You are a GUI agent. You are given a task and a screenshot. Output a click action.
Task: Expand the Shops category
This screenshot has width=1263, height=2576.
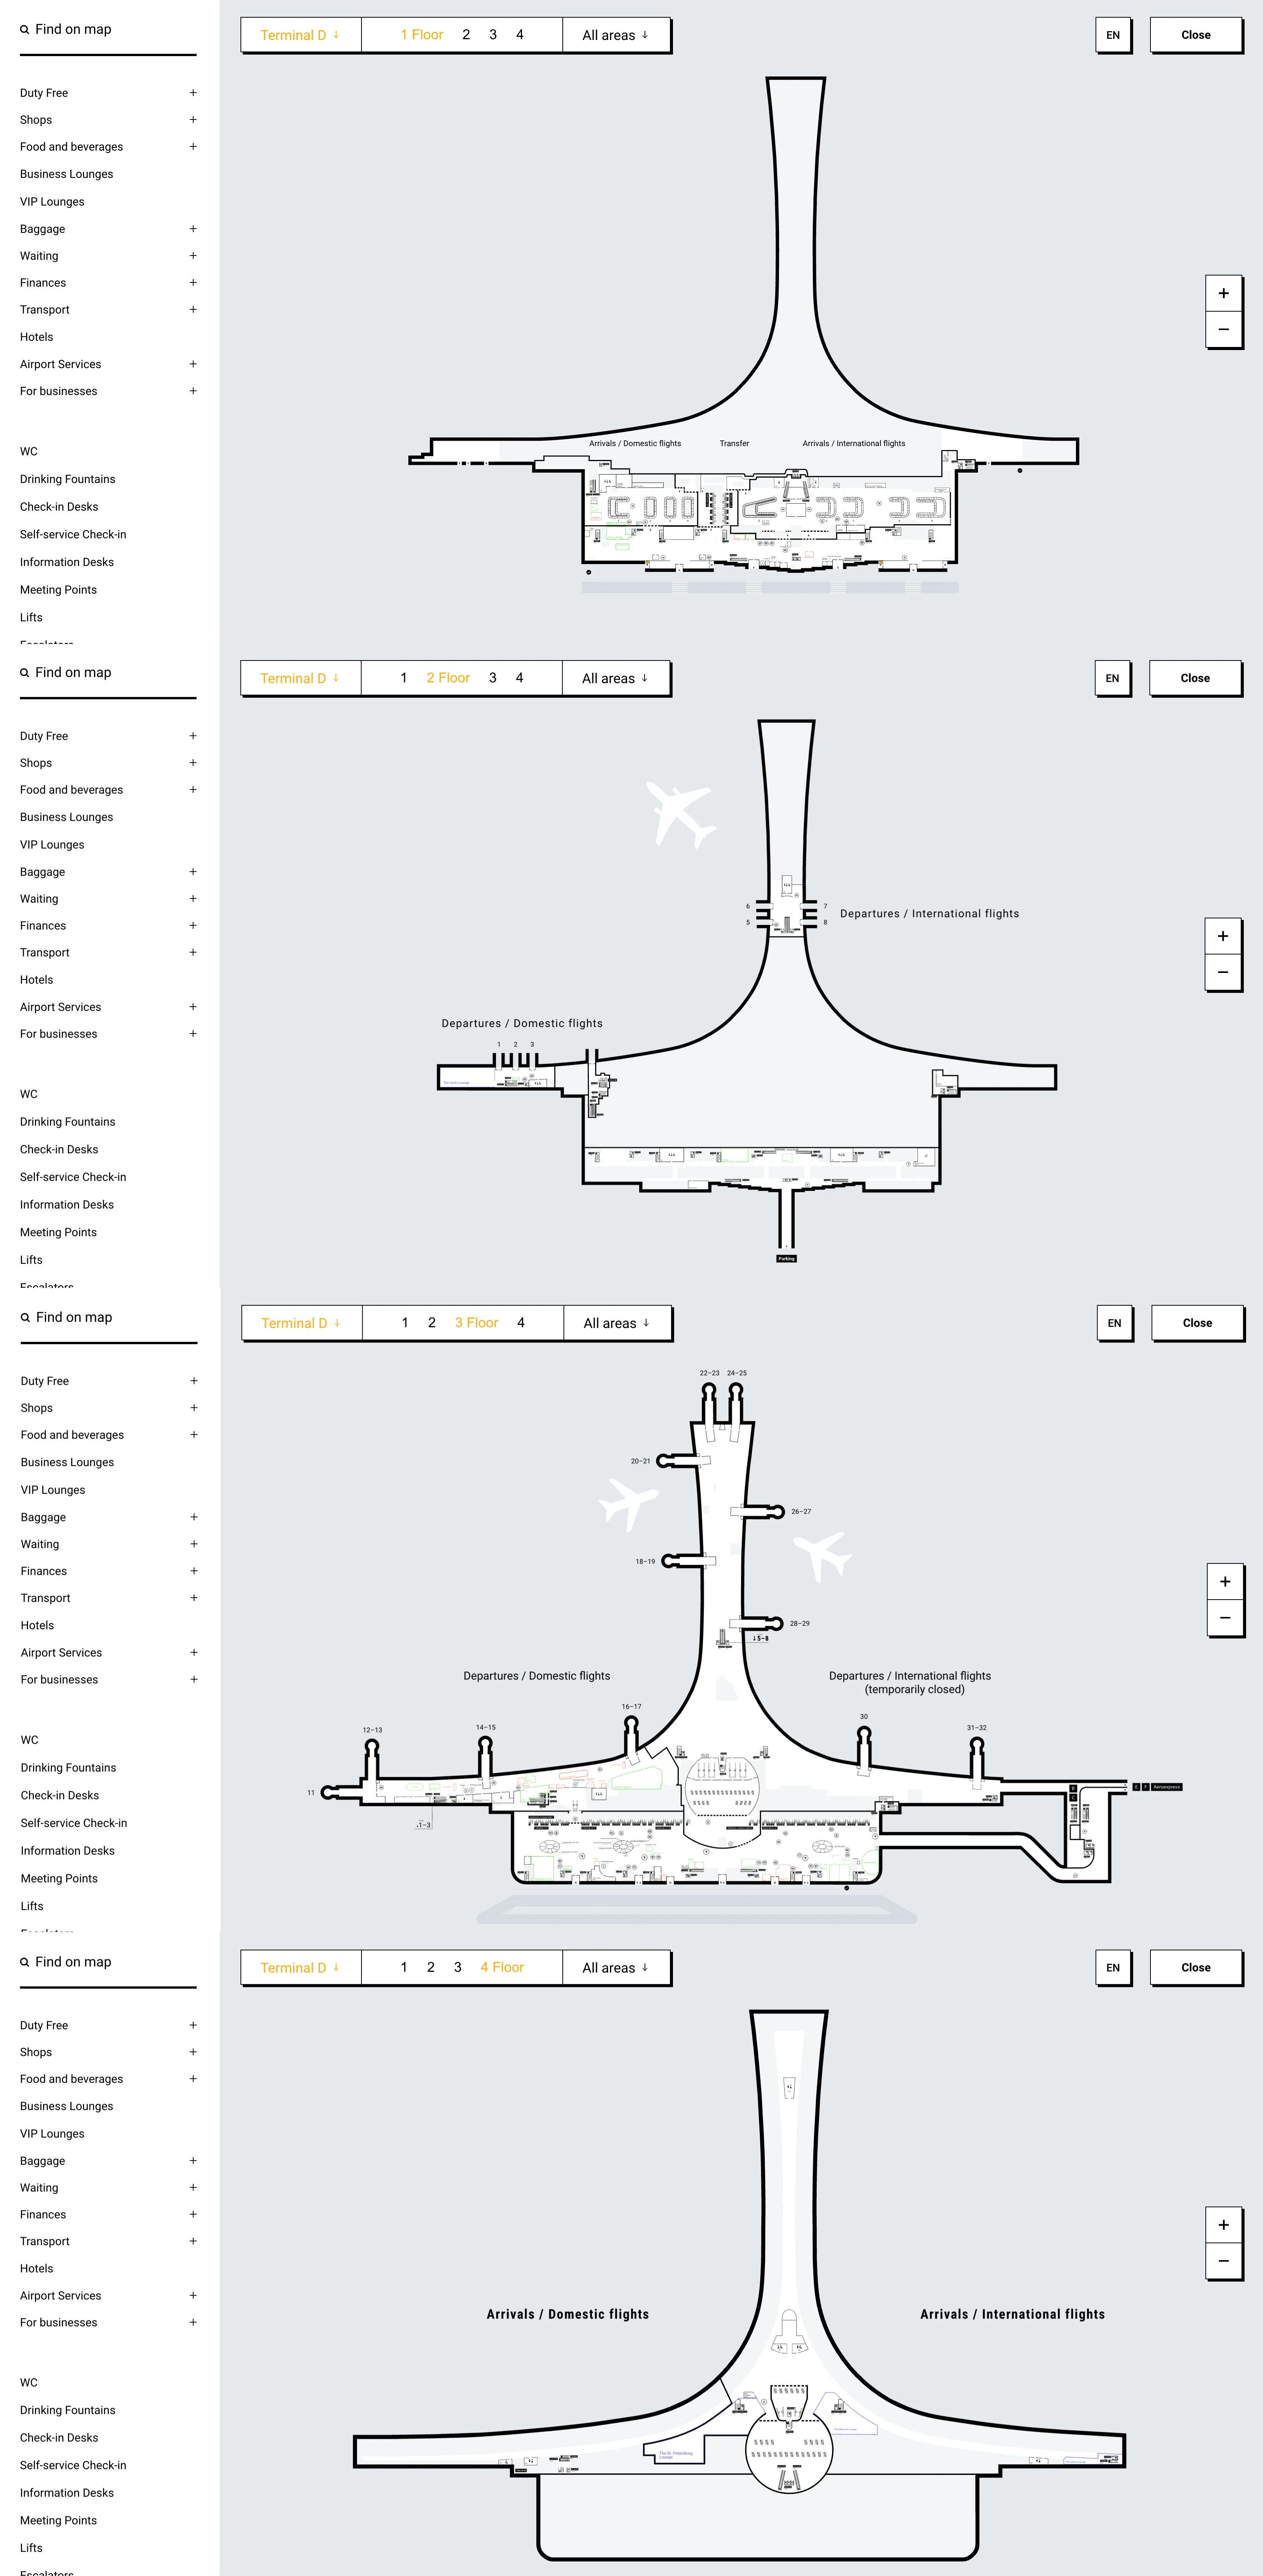(192, 119)
